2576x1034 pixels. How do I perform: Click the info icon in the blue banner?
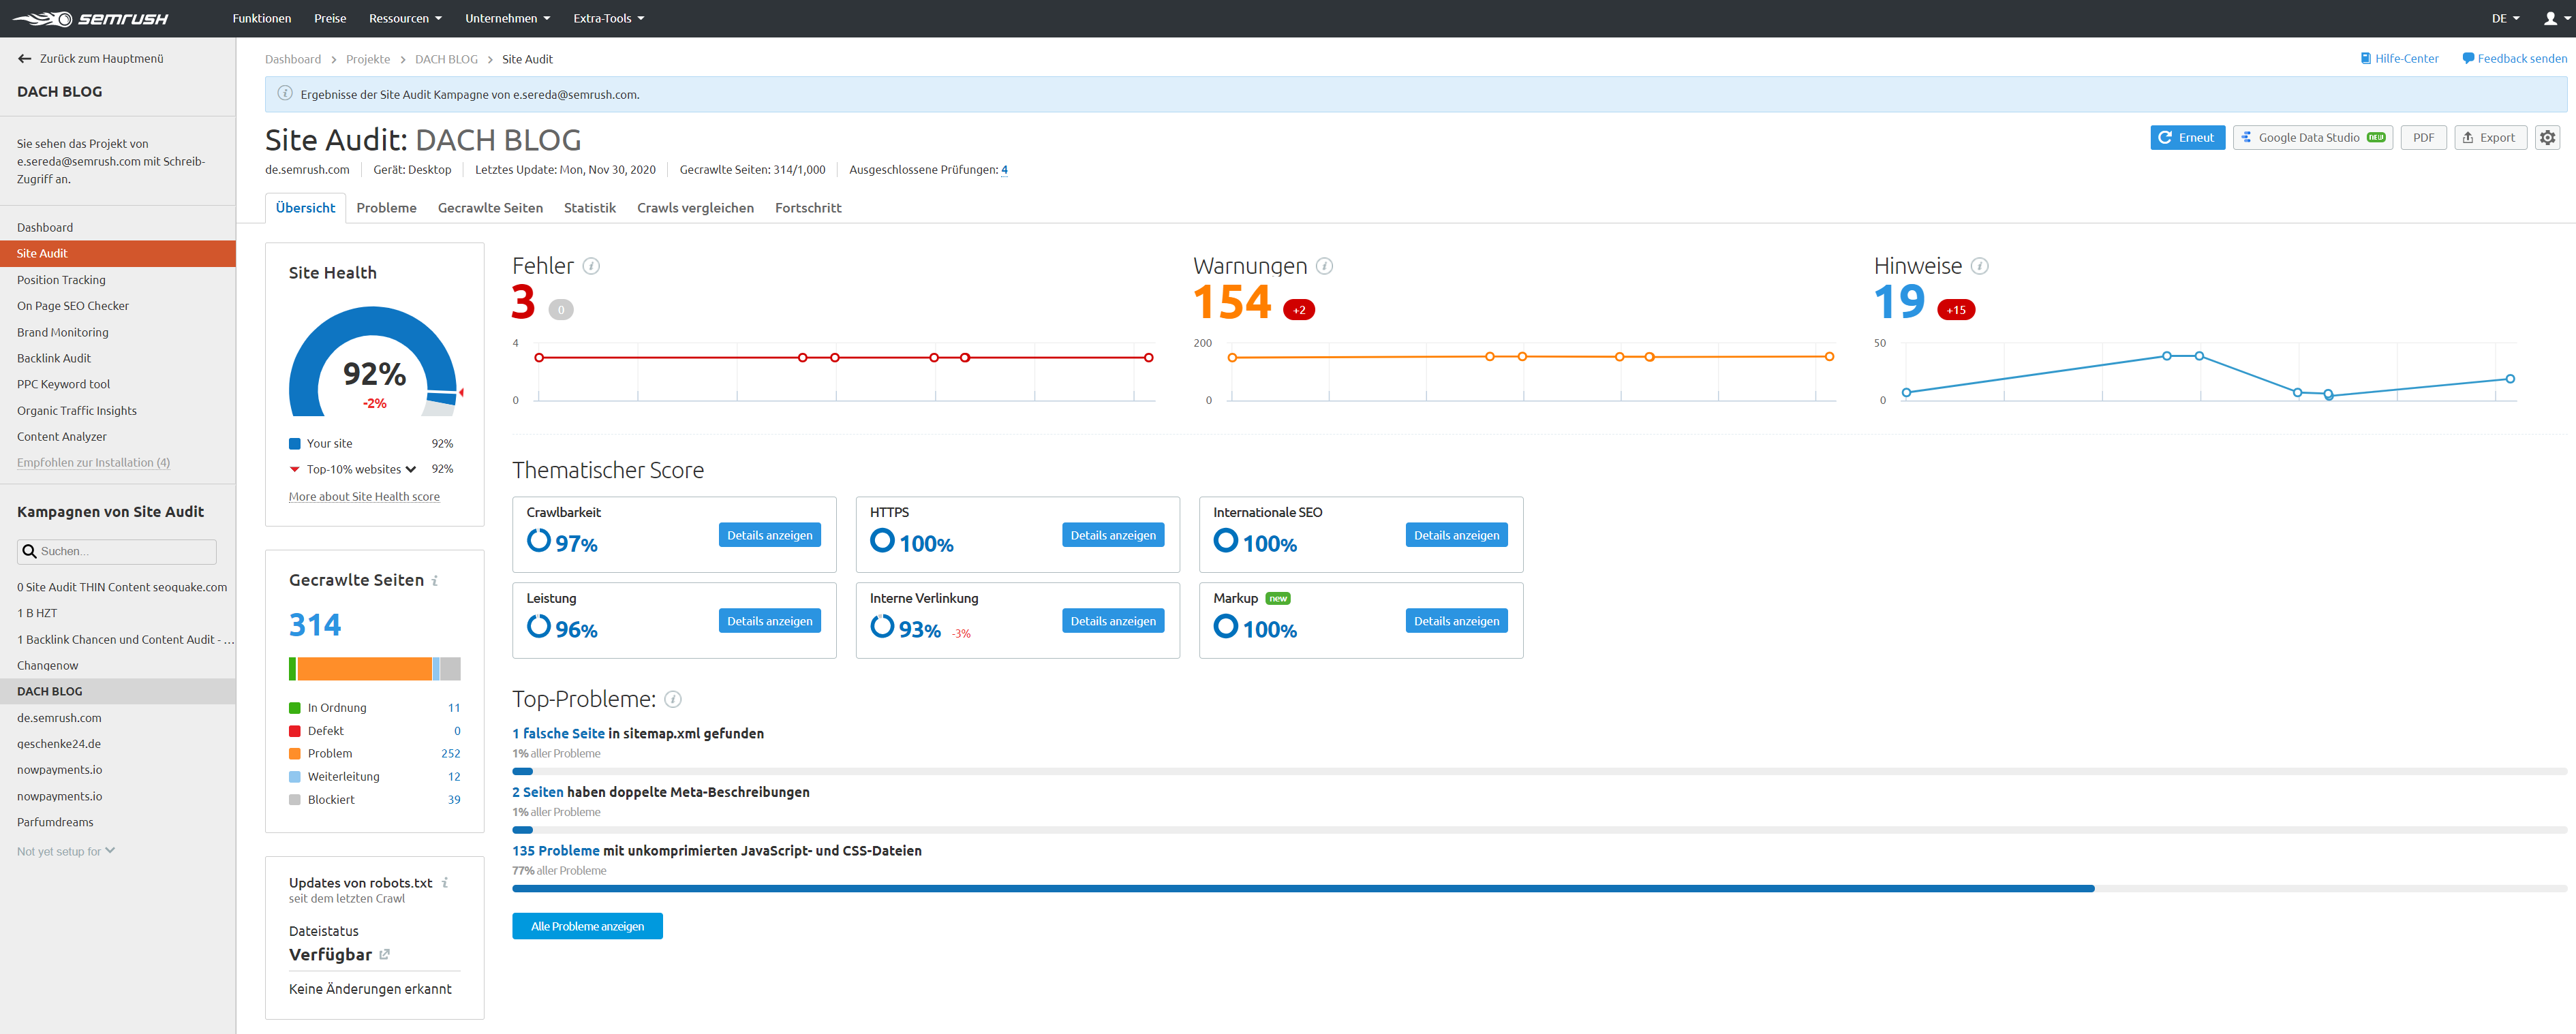pyautogui.click(x=285, y=94)
